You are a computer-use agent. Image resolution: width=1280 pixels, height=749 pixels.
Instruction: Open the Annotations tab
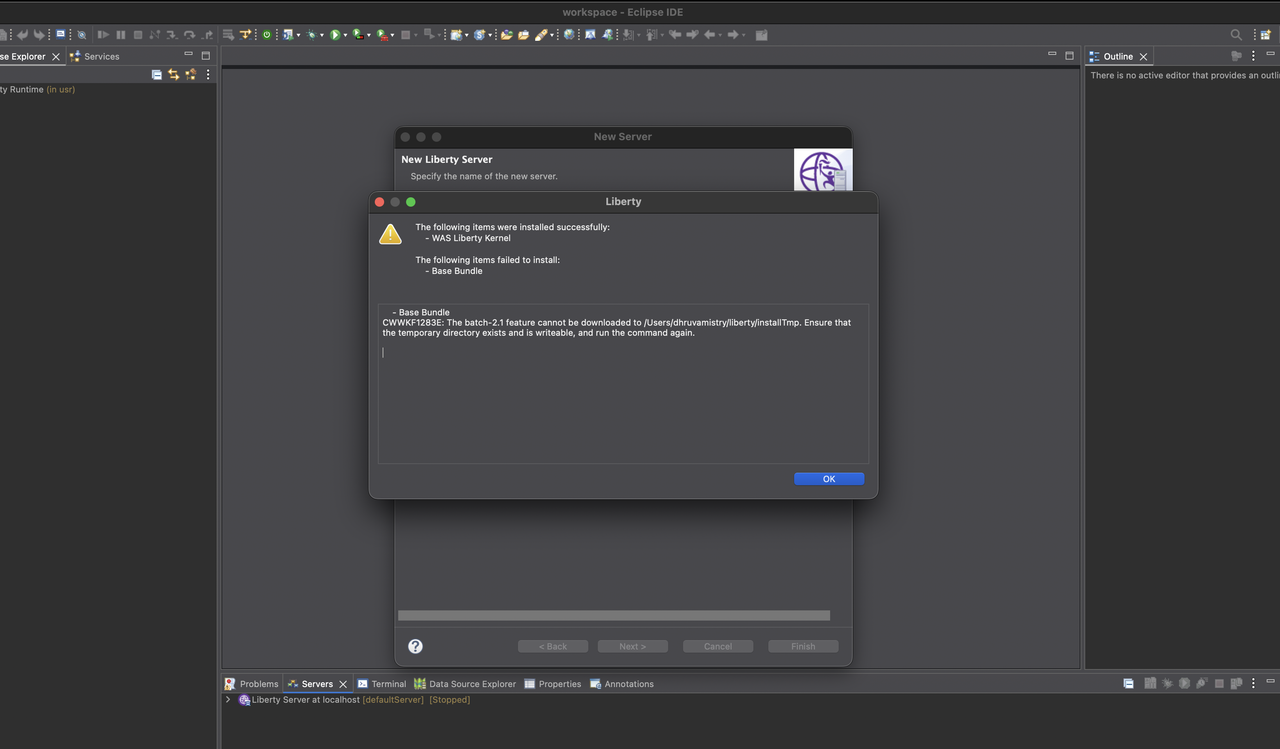pyautogui.click(x=622, y=684)
